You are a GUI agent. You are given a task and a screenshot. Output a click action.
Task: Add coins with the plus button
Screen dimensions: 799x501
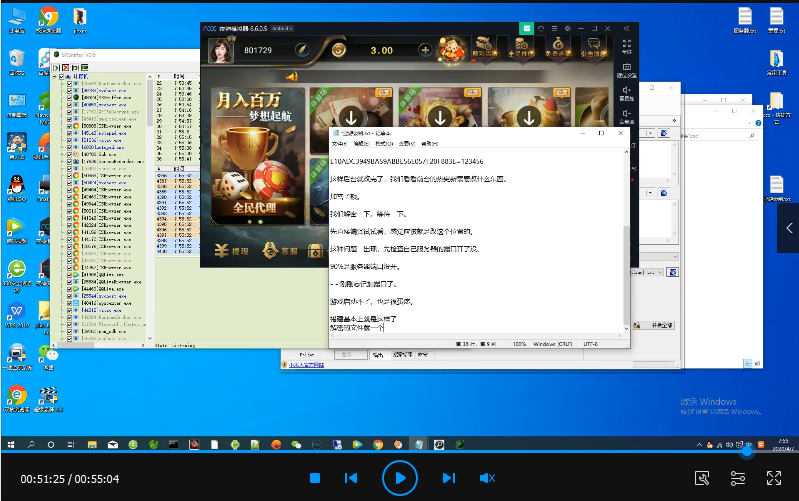click(425, 50)
